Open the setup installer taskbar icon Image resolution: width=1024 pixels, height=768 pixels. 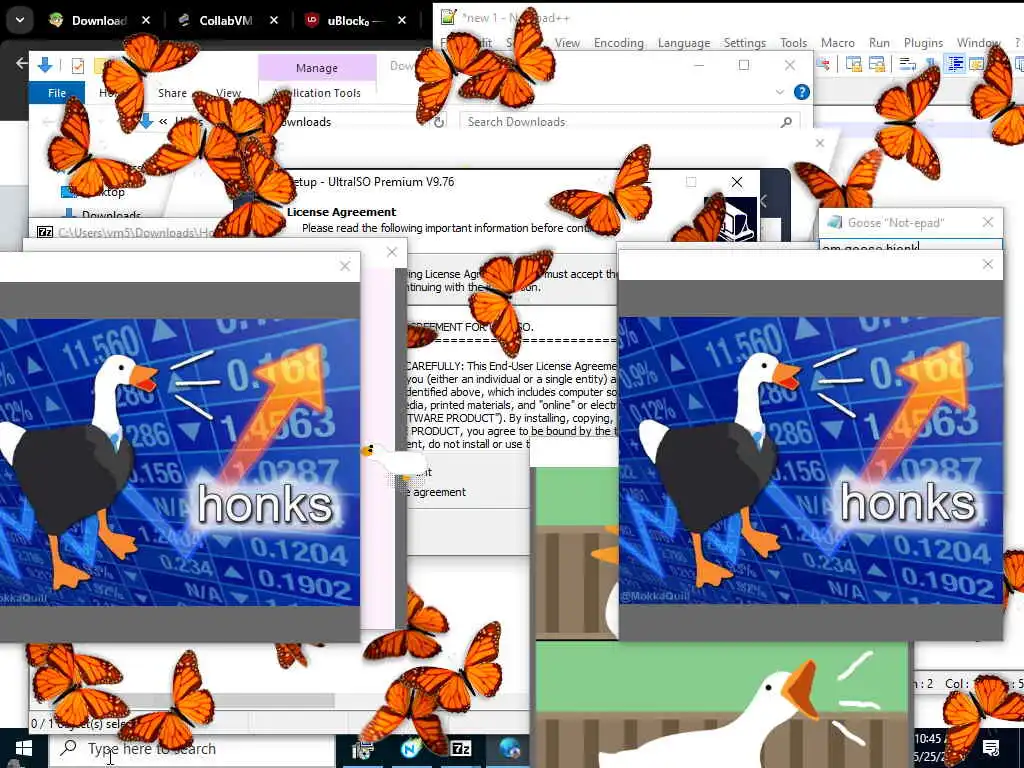tap(362, 748)
